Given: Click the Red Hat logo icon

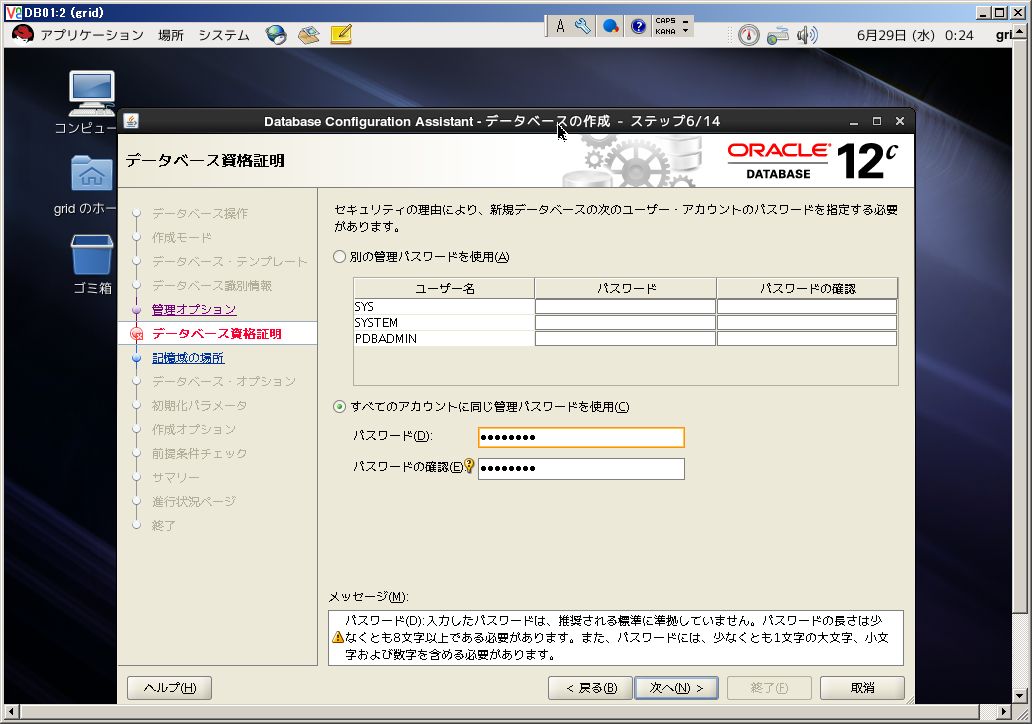Looking at the screenshot, I should [x=22, y=34].
